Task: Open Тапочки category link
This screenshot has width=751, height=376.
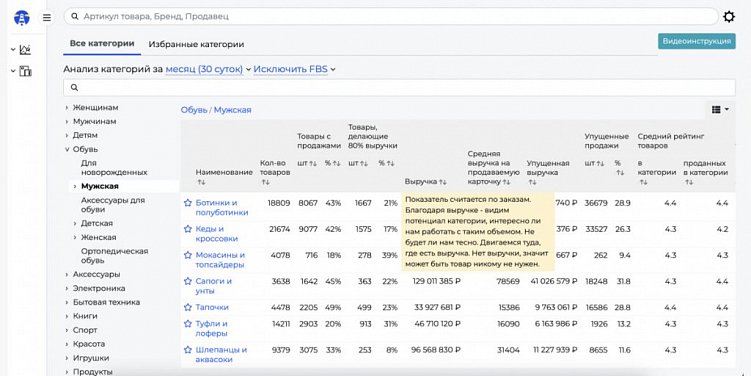Action: (212, 307)
